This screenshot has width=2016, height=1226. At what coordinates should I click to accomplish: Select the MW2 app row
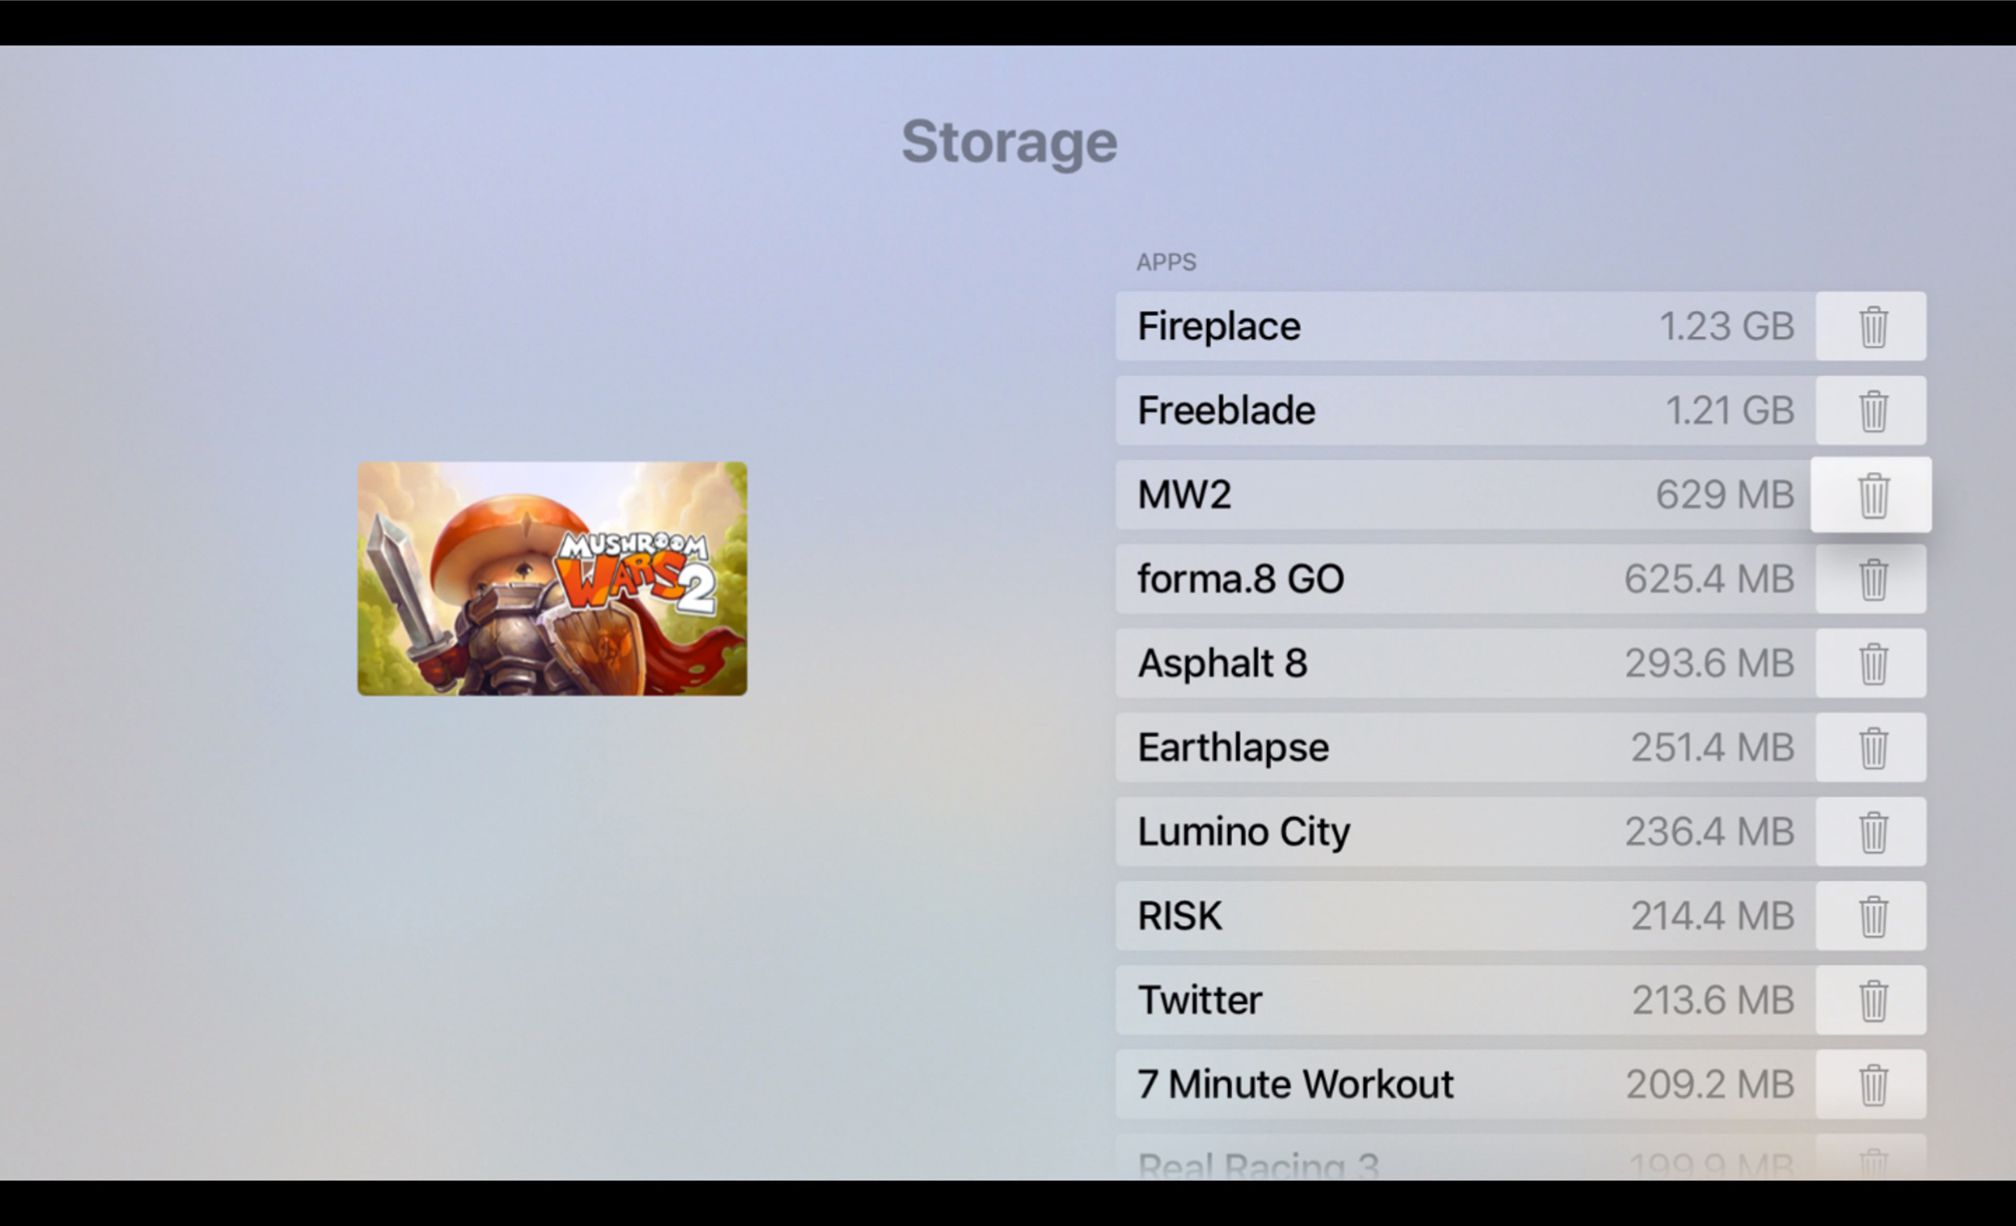click(x=1465, y=495)
